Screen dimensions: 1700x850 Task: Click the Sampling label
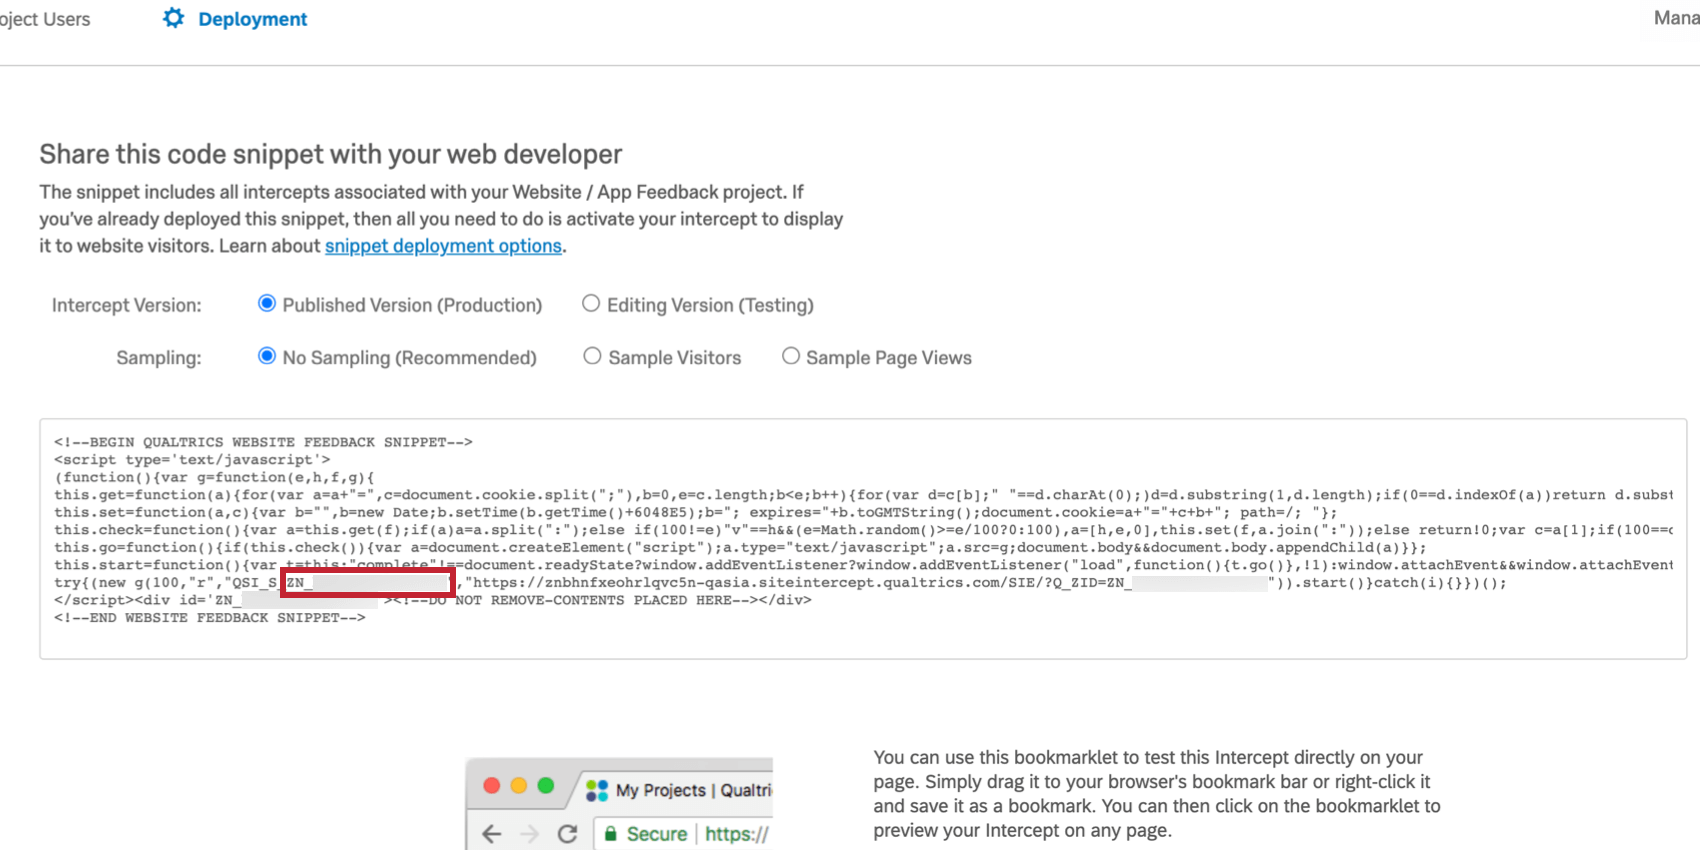pyautogui.click(x=159, y=358)
